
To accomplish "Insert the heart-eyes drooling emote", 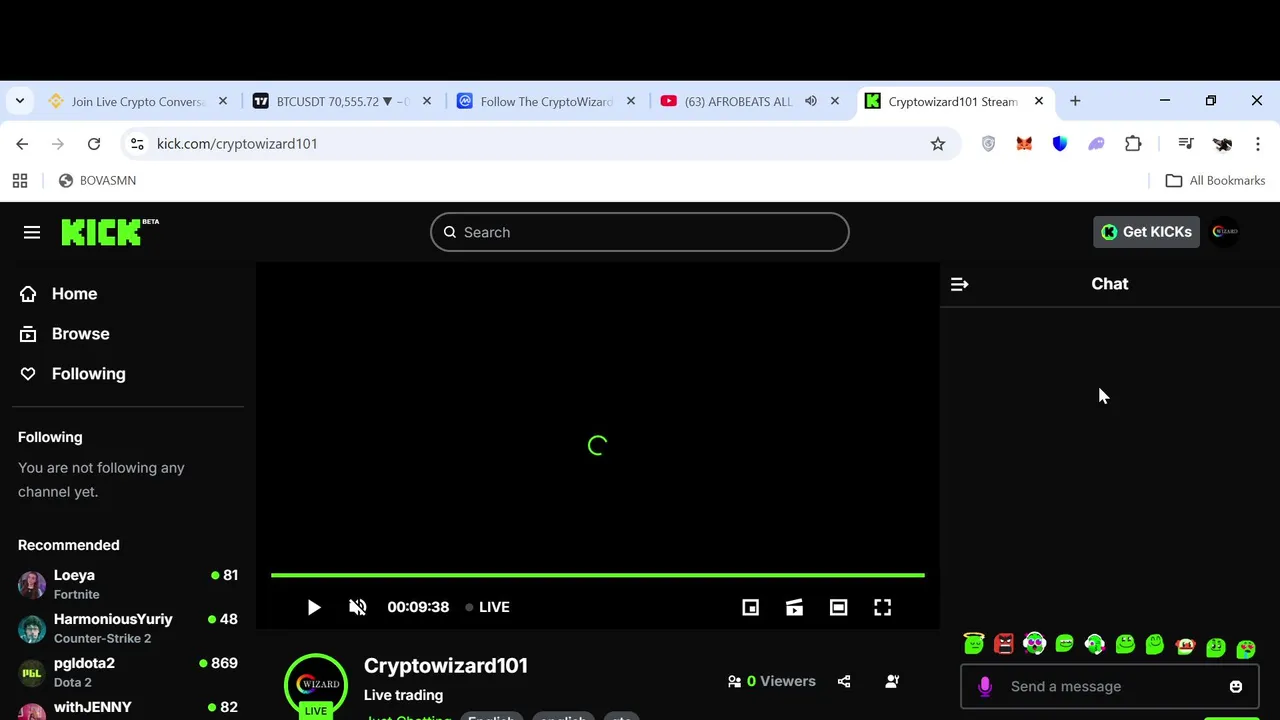I will coord(1246,648).
